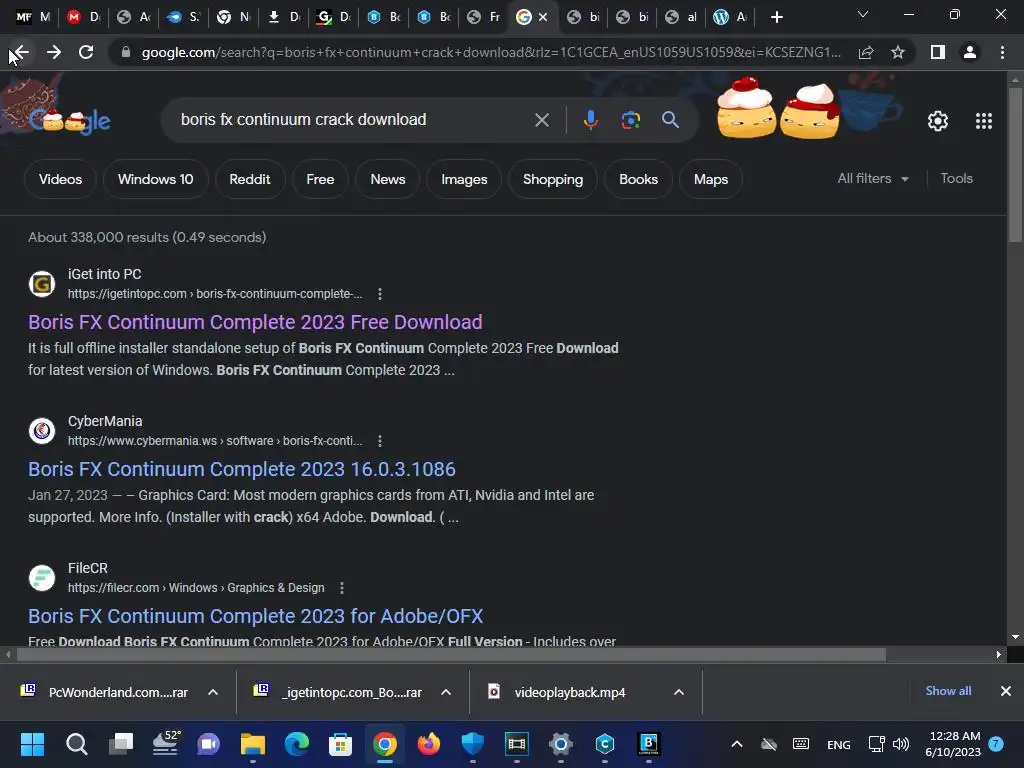
Task: Launch File Explorer from the taskbar
Action: (253, 744)
